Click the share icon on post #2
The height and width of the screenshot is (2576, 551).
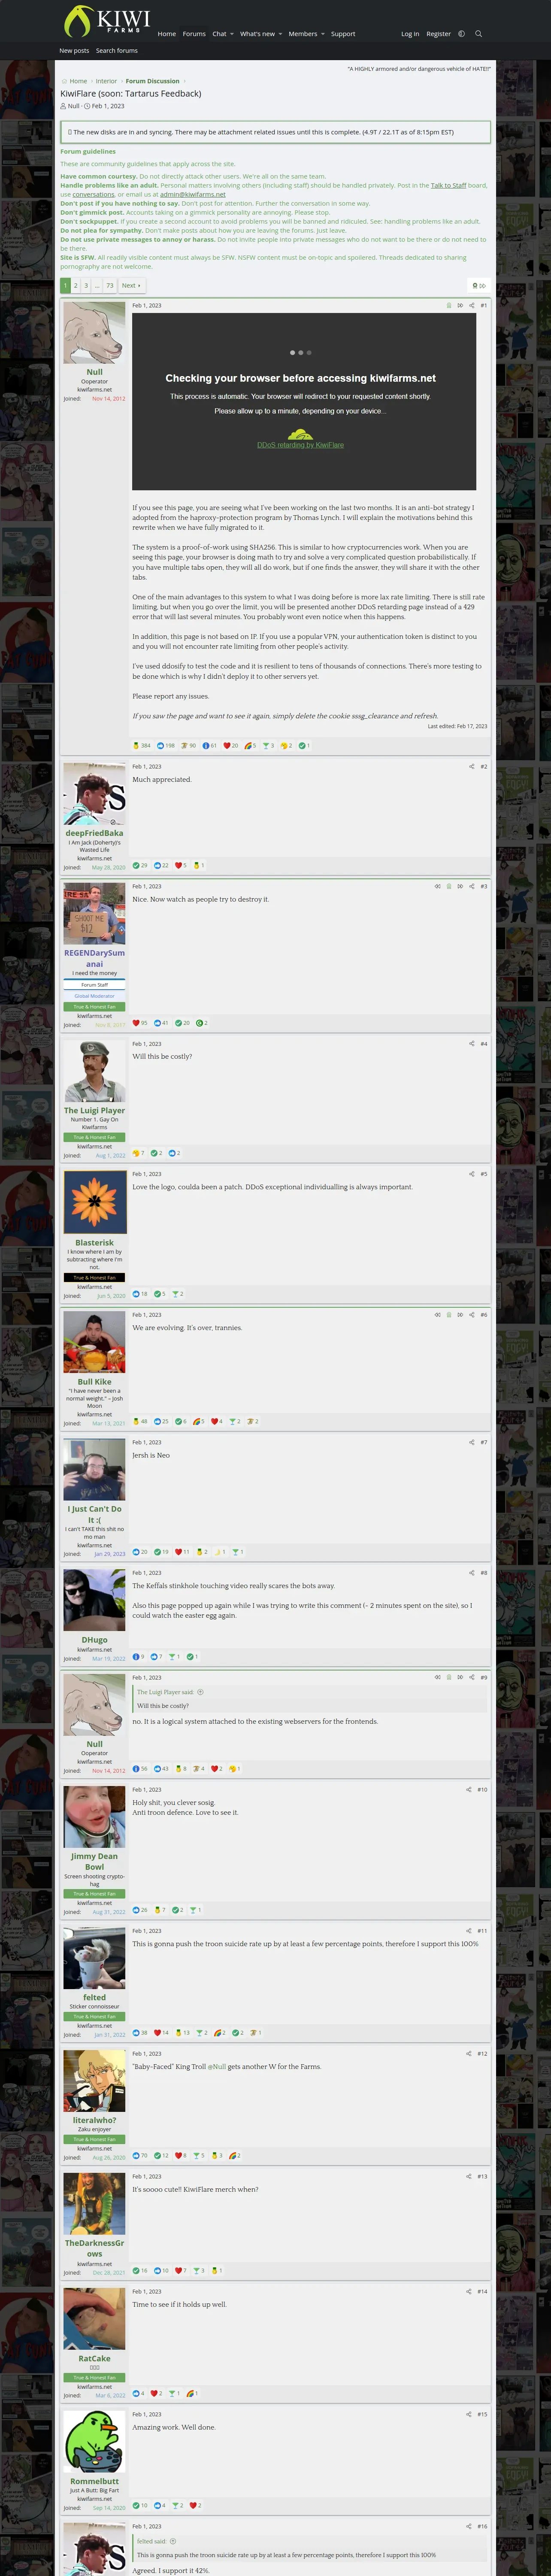click(x=471, y=767)
